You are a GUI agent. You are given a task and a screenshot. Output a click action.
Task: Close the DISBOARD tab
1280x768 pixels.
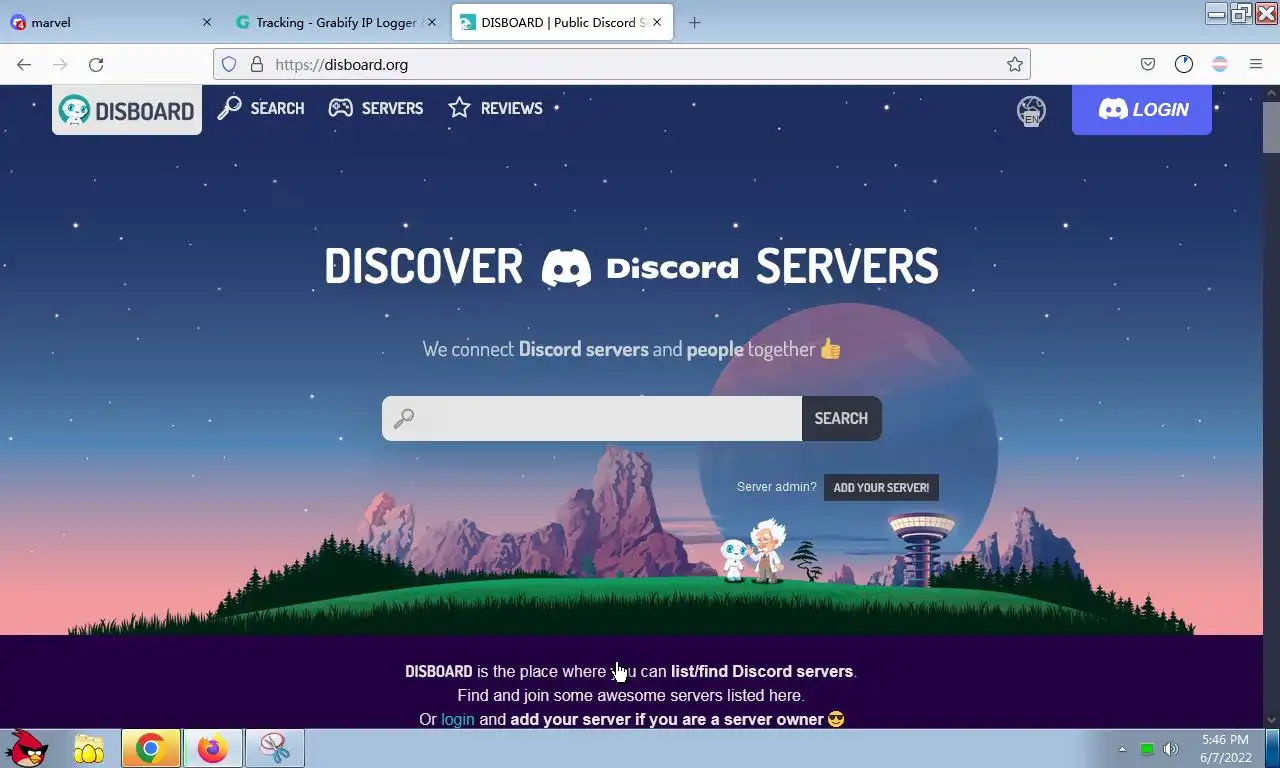pos(657,22)
